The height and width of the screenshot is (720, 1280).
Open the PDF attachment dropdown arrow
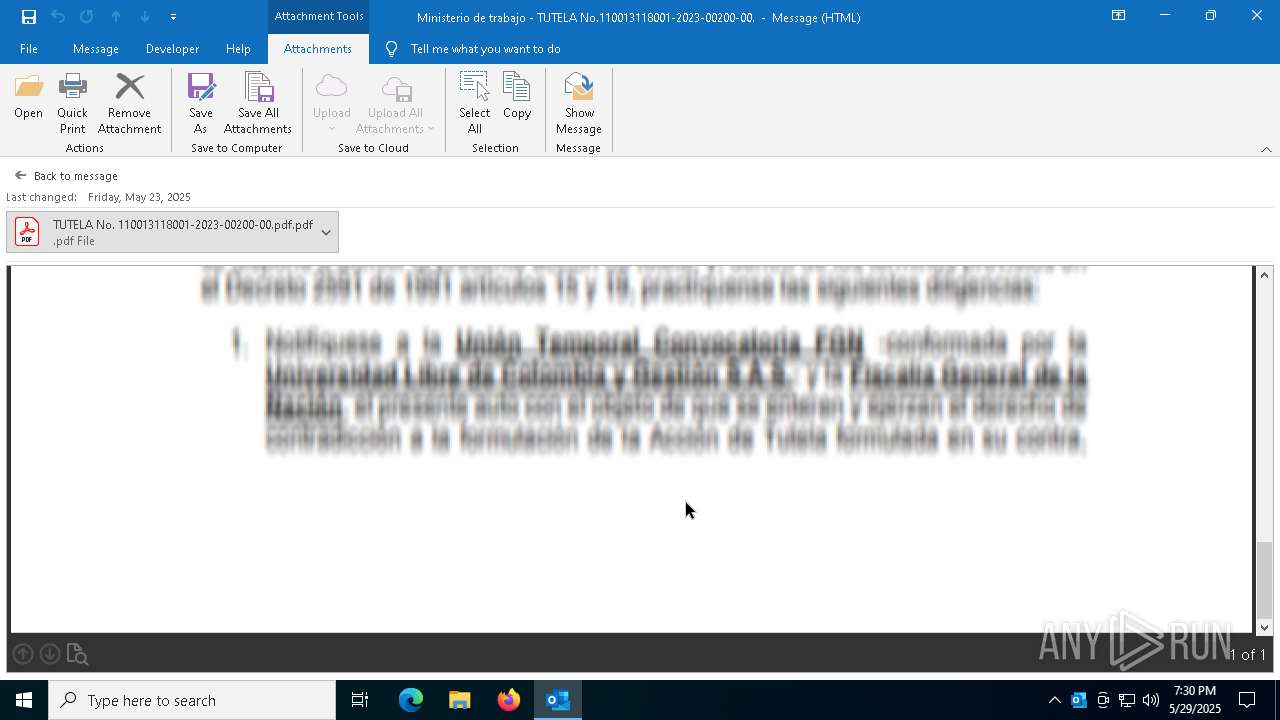326,232
